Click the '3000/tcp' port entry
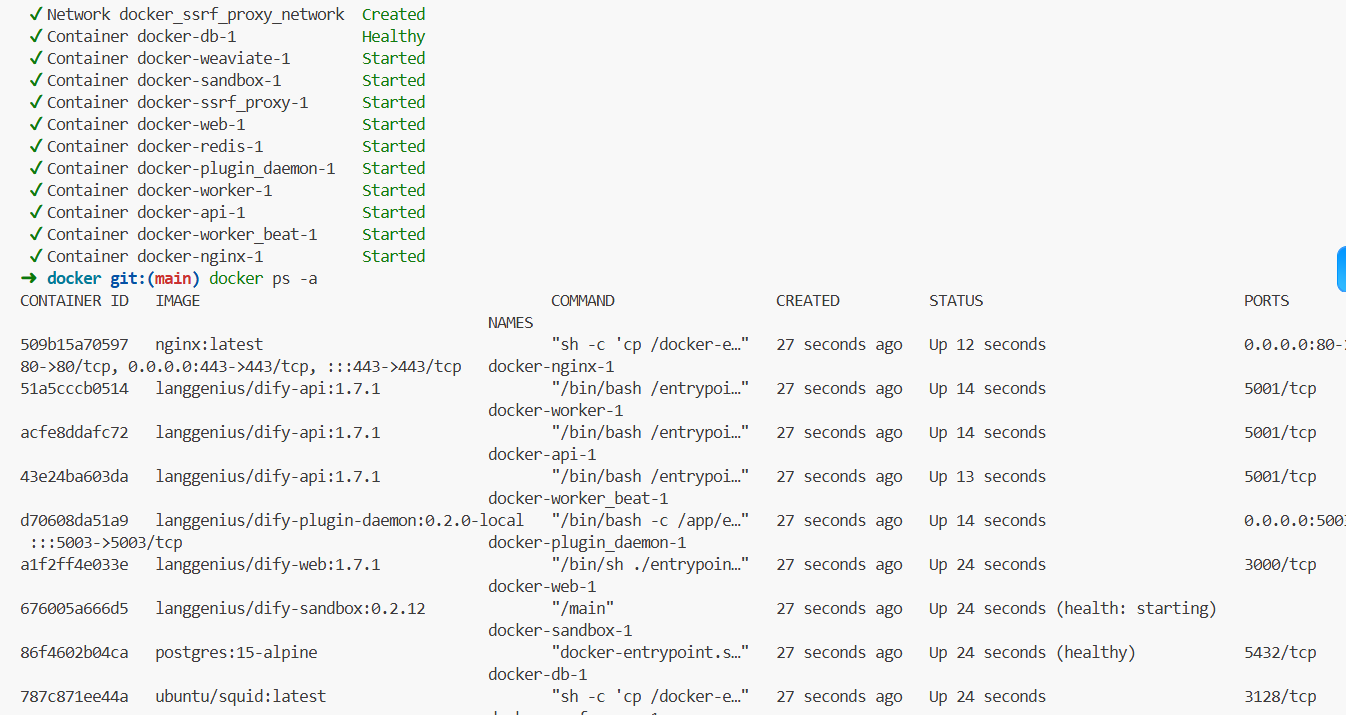This screenshot has width=1346, height=715. 1280,565
